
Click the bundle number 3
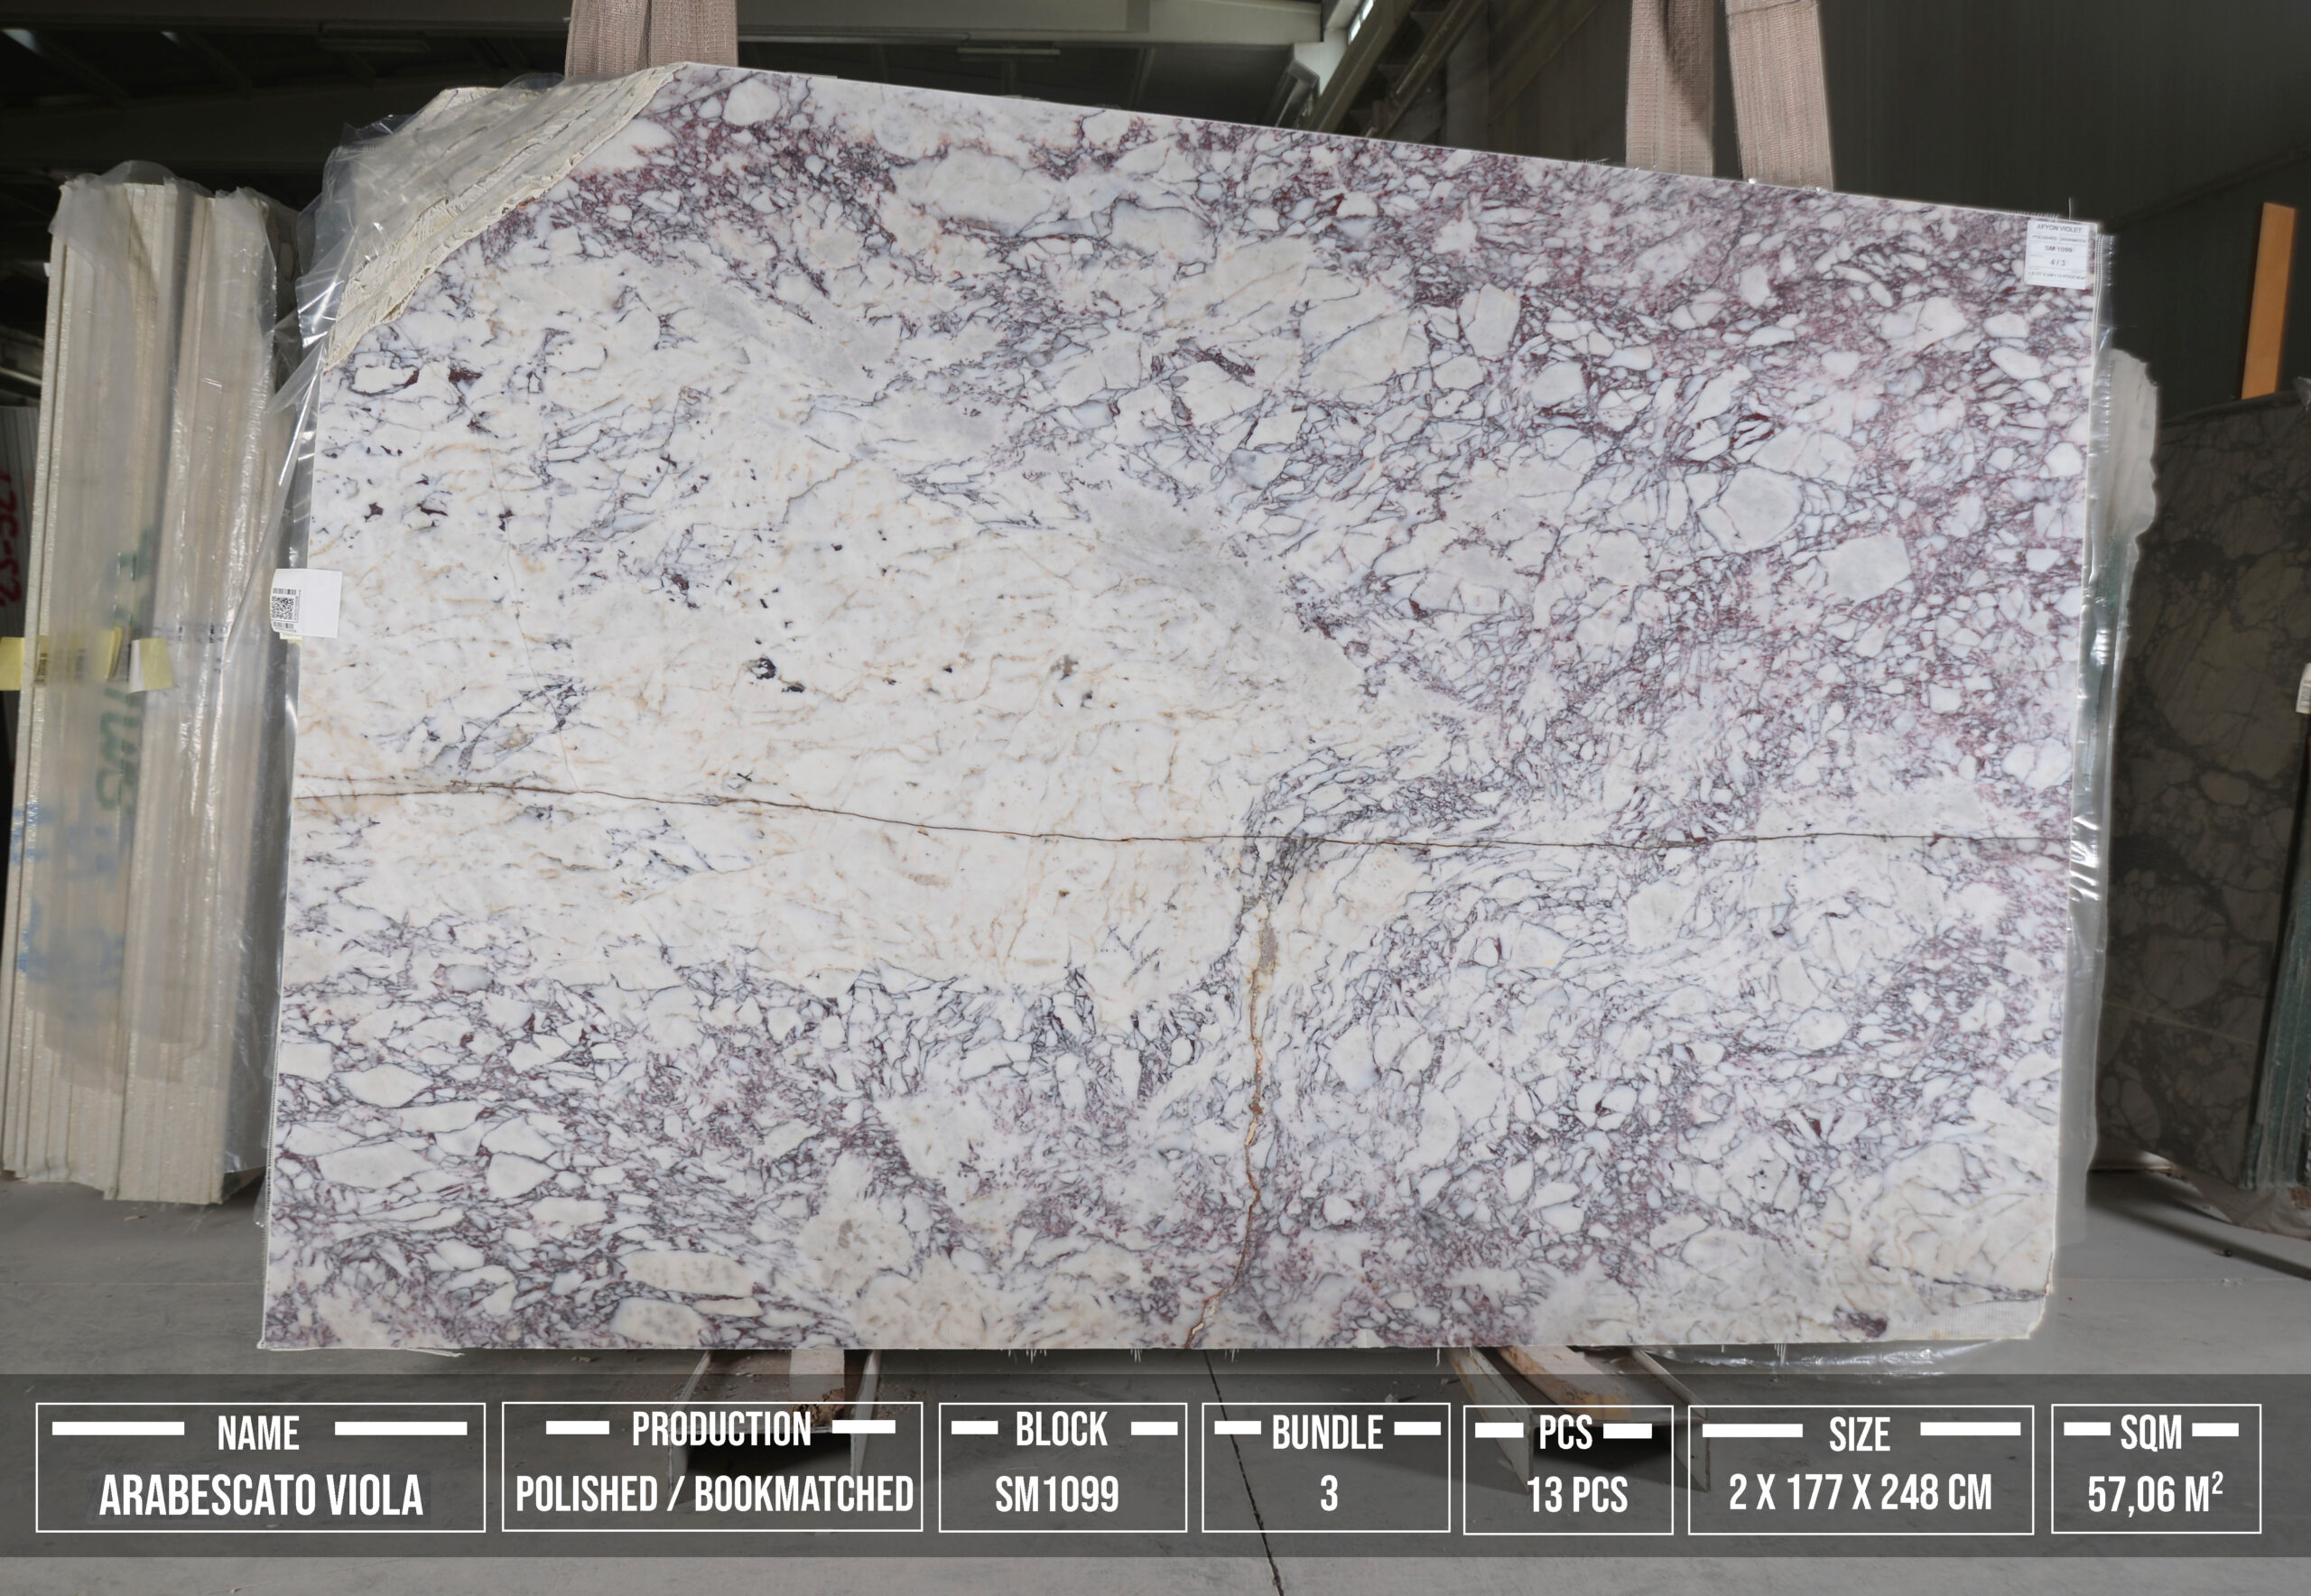point(1328,1494)
